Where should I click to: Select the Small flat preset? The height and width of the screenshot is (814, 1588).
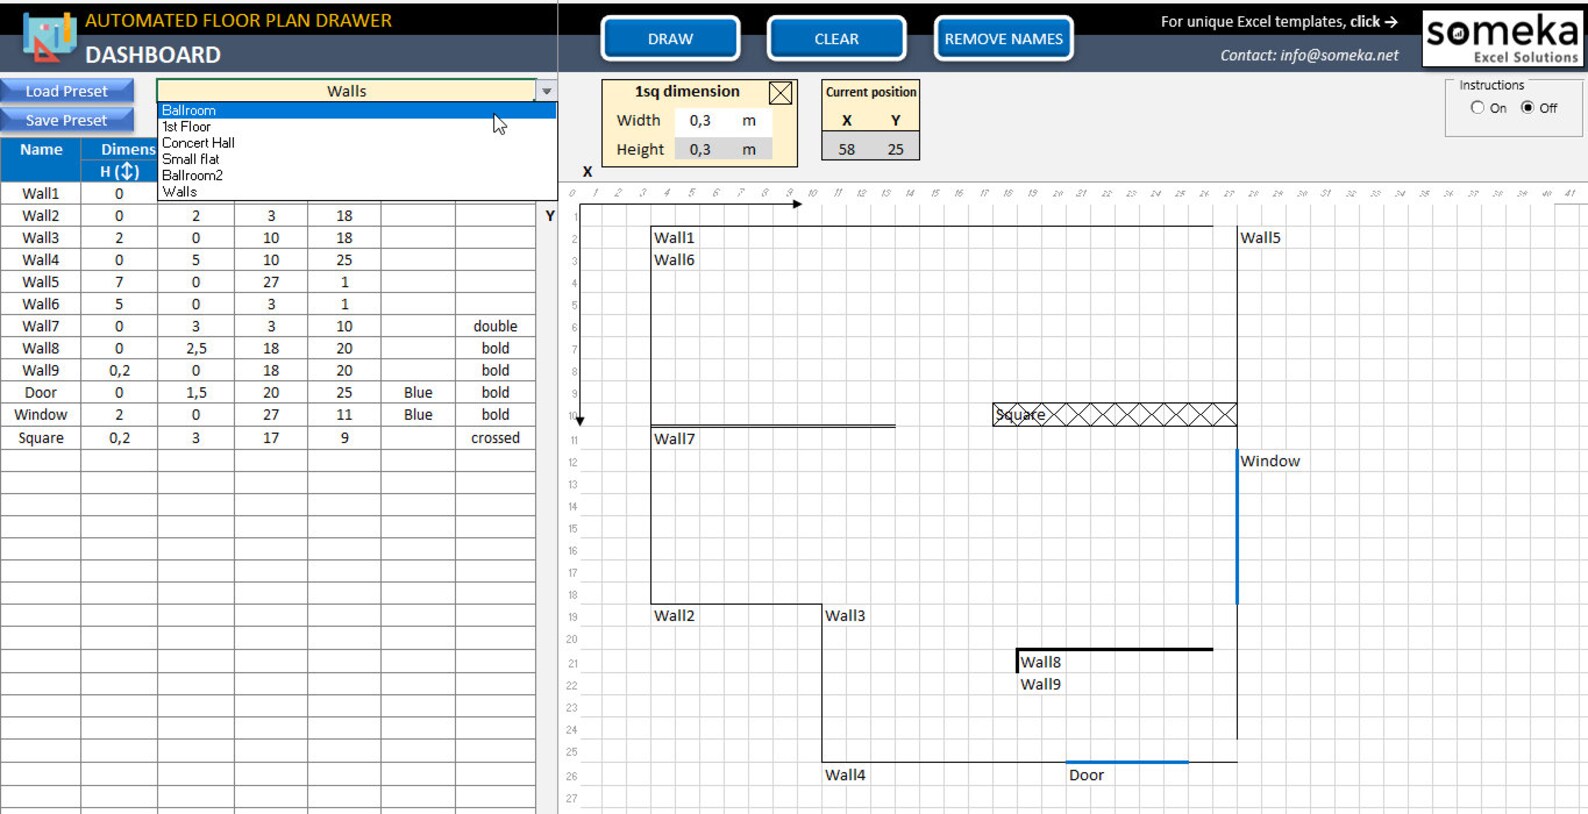click(356, 159)
